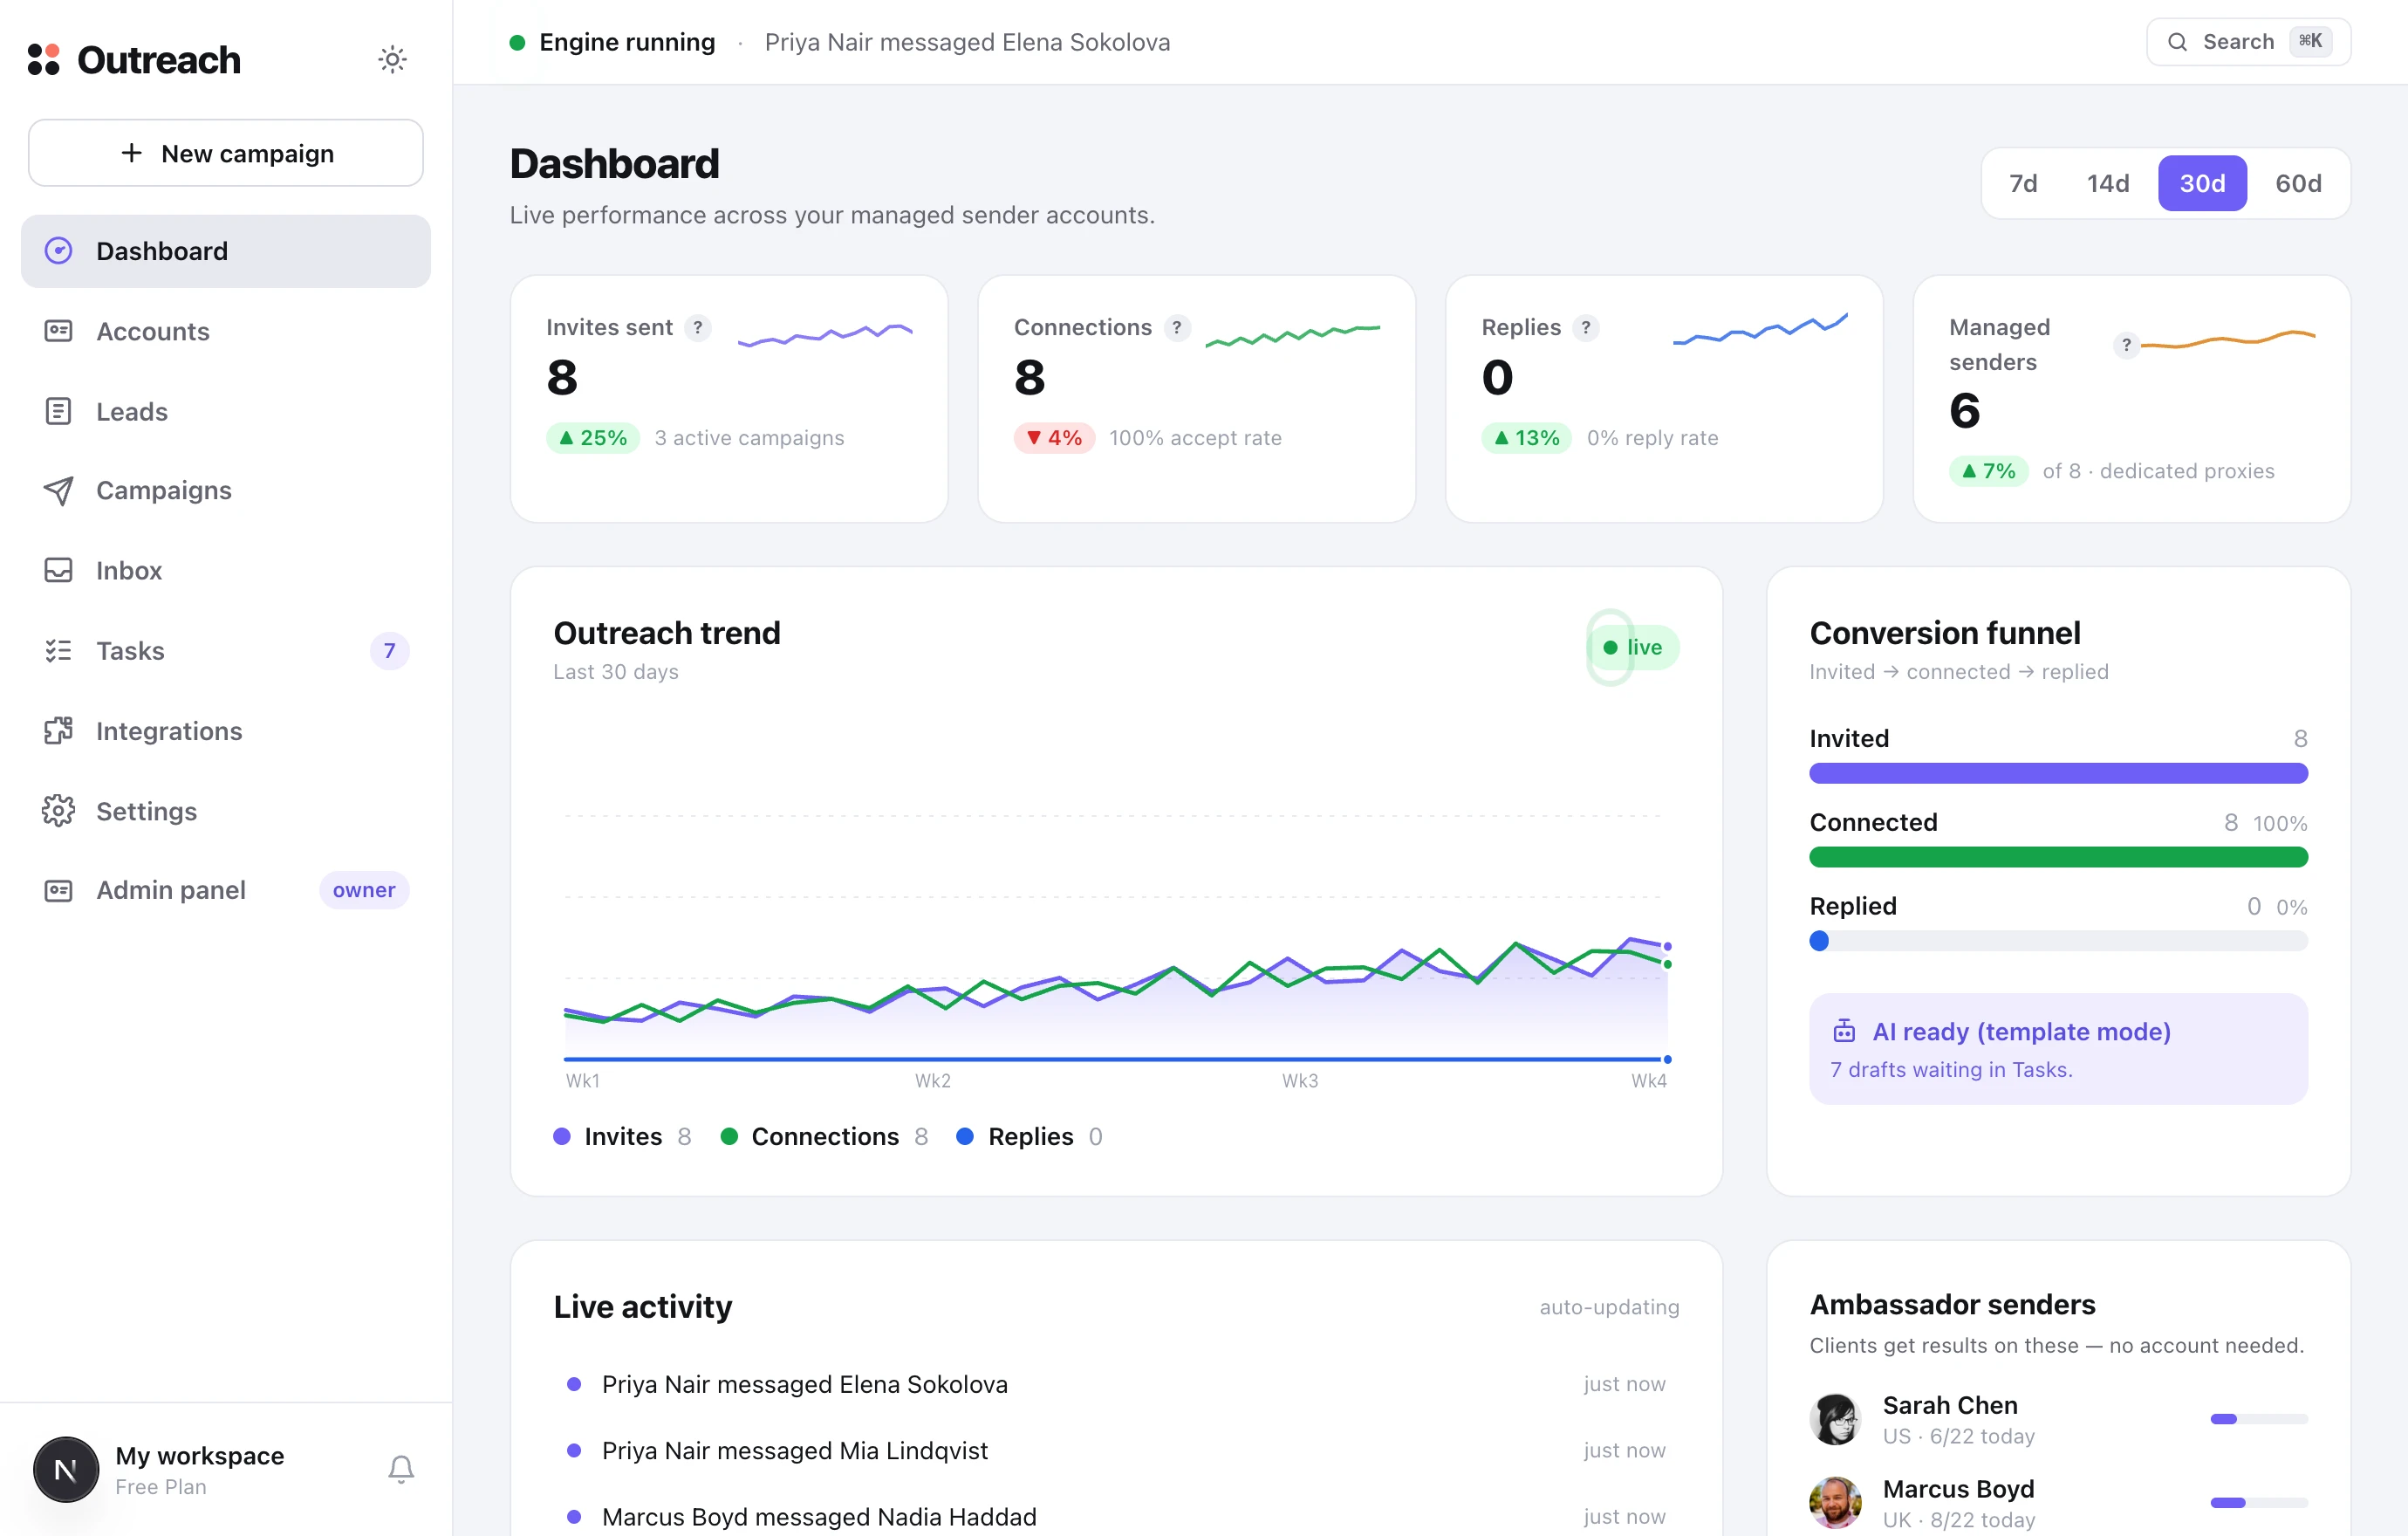The width and height of the screenshot is (2408, 1536).
Task: Click the Tasks count badge 7
Action: [390, 650]
